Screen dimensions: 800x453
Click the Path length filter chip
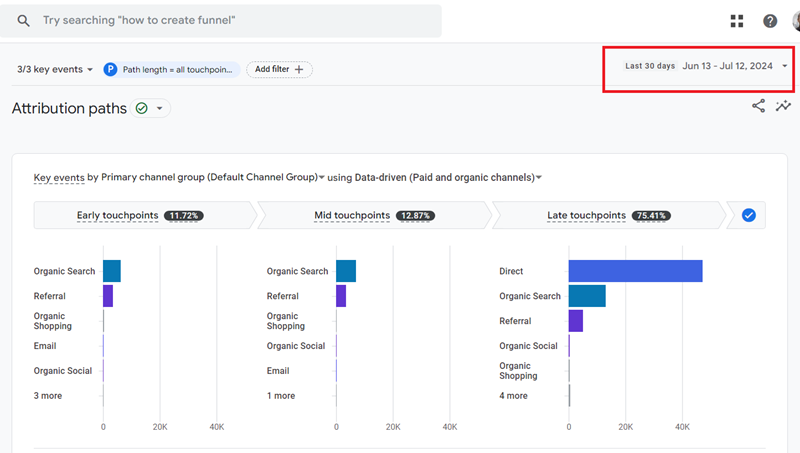point(171,69)
